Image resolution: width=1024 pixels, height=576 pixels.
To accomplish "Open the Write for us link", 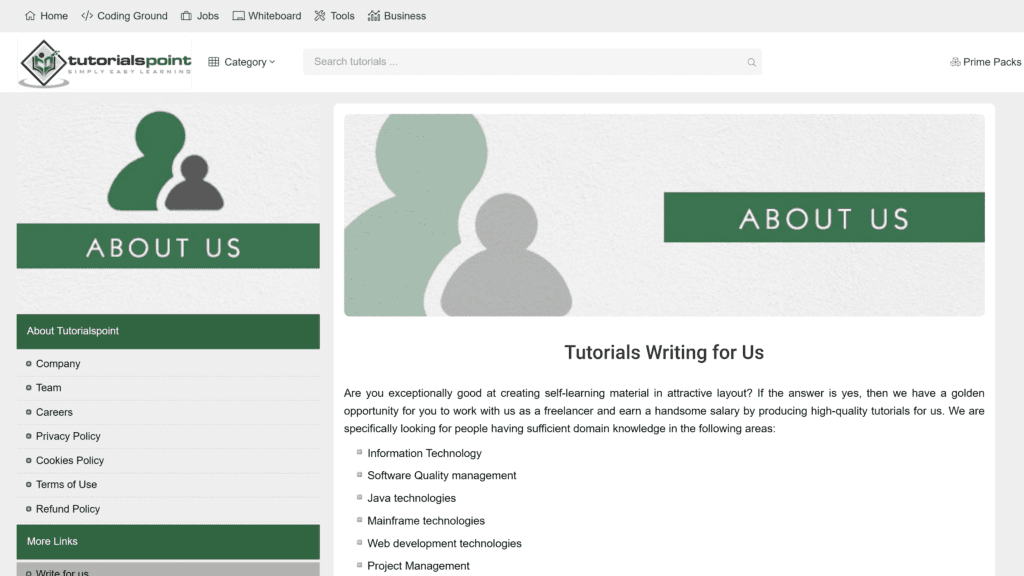I will pyautogui.click(x=62, y=572).
